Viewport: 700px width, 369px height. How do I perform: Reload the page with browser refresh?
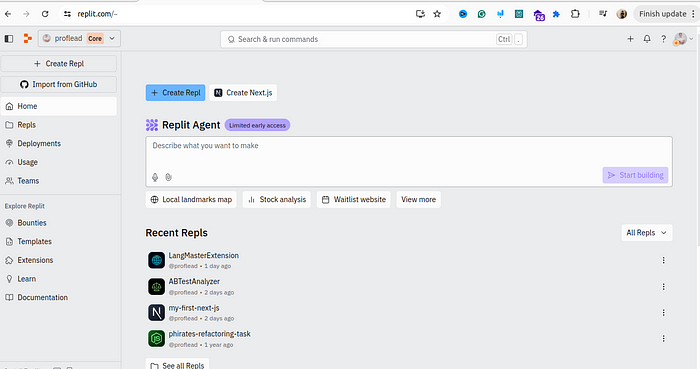(x=45, y=14)
